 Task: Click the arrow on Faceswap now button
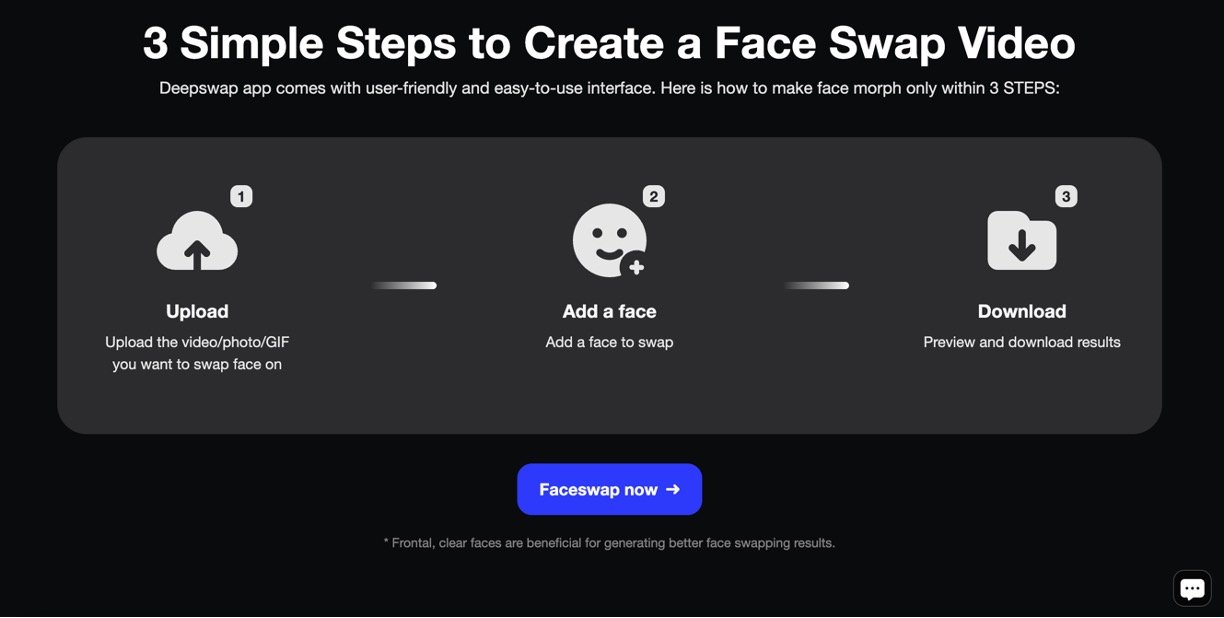coord(672,489)
